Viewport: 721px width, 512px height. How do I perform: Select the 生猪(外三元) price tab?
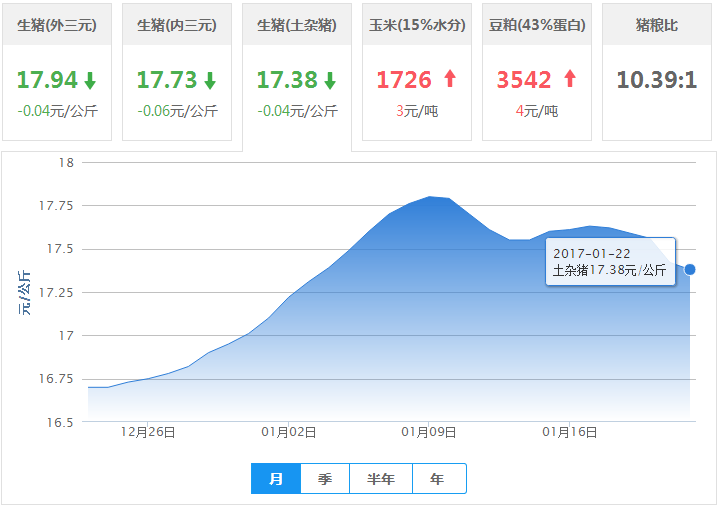point(57,72)
